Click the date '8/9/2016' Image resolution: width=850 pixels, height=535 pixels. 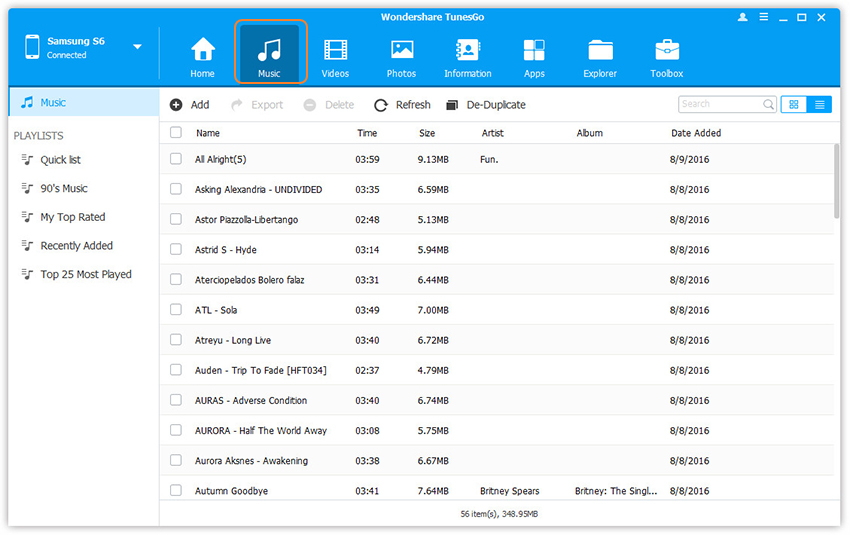[689, 159]
